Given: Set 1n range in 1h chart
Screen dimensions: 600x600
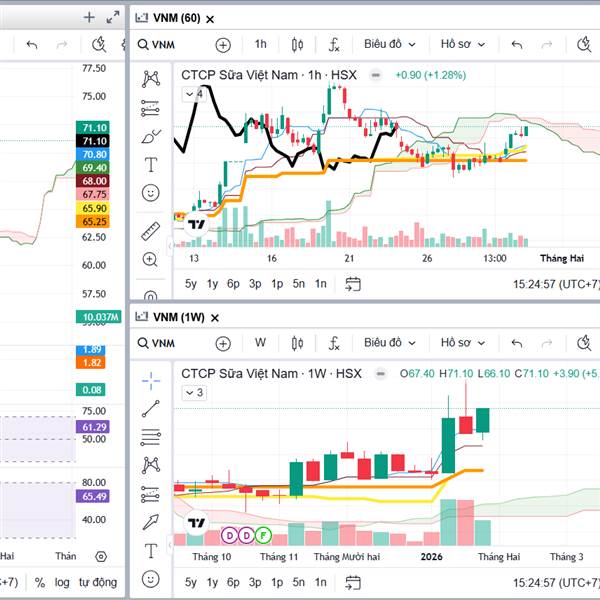Looking at the screenshot, I should tap(321, 284).
